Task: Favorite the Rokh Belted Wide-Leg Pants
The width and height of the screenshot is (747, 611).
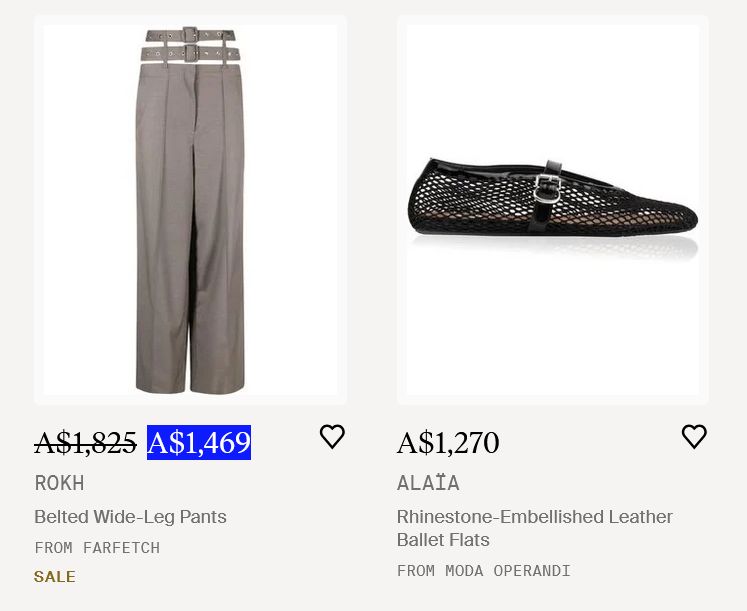Action: [x=332, y=437]
